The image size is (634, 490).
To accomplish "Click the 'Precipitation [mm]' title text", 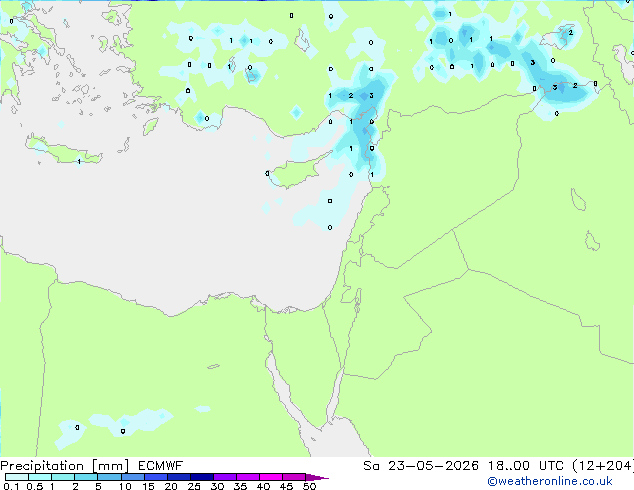I will pos(65,466).
